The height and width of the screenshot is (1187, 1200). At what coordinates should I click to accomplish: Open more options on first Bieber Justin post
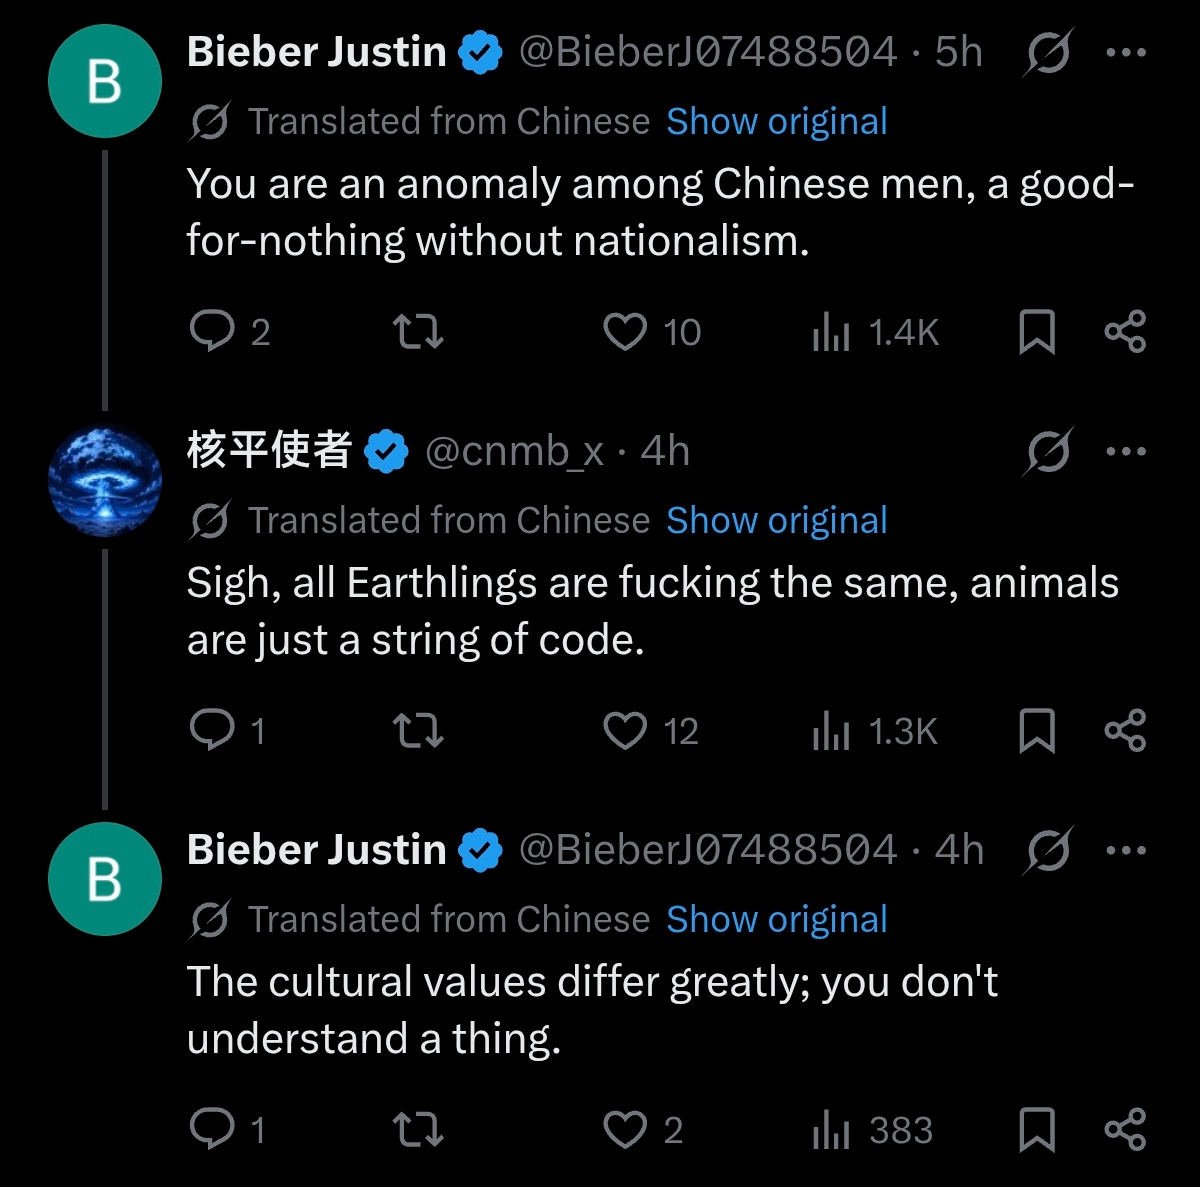1126,53
